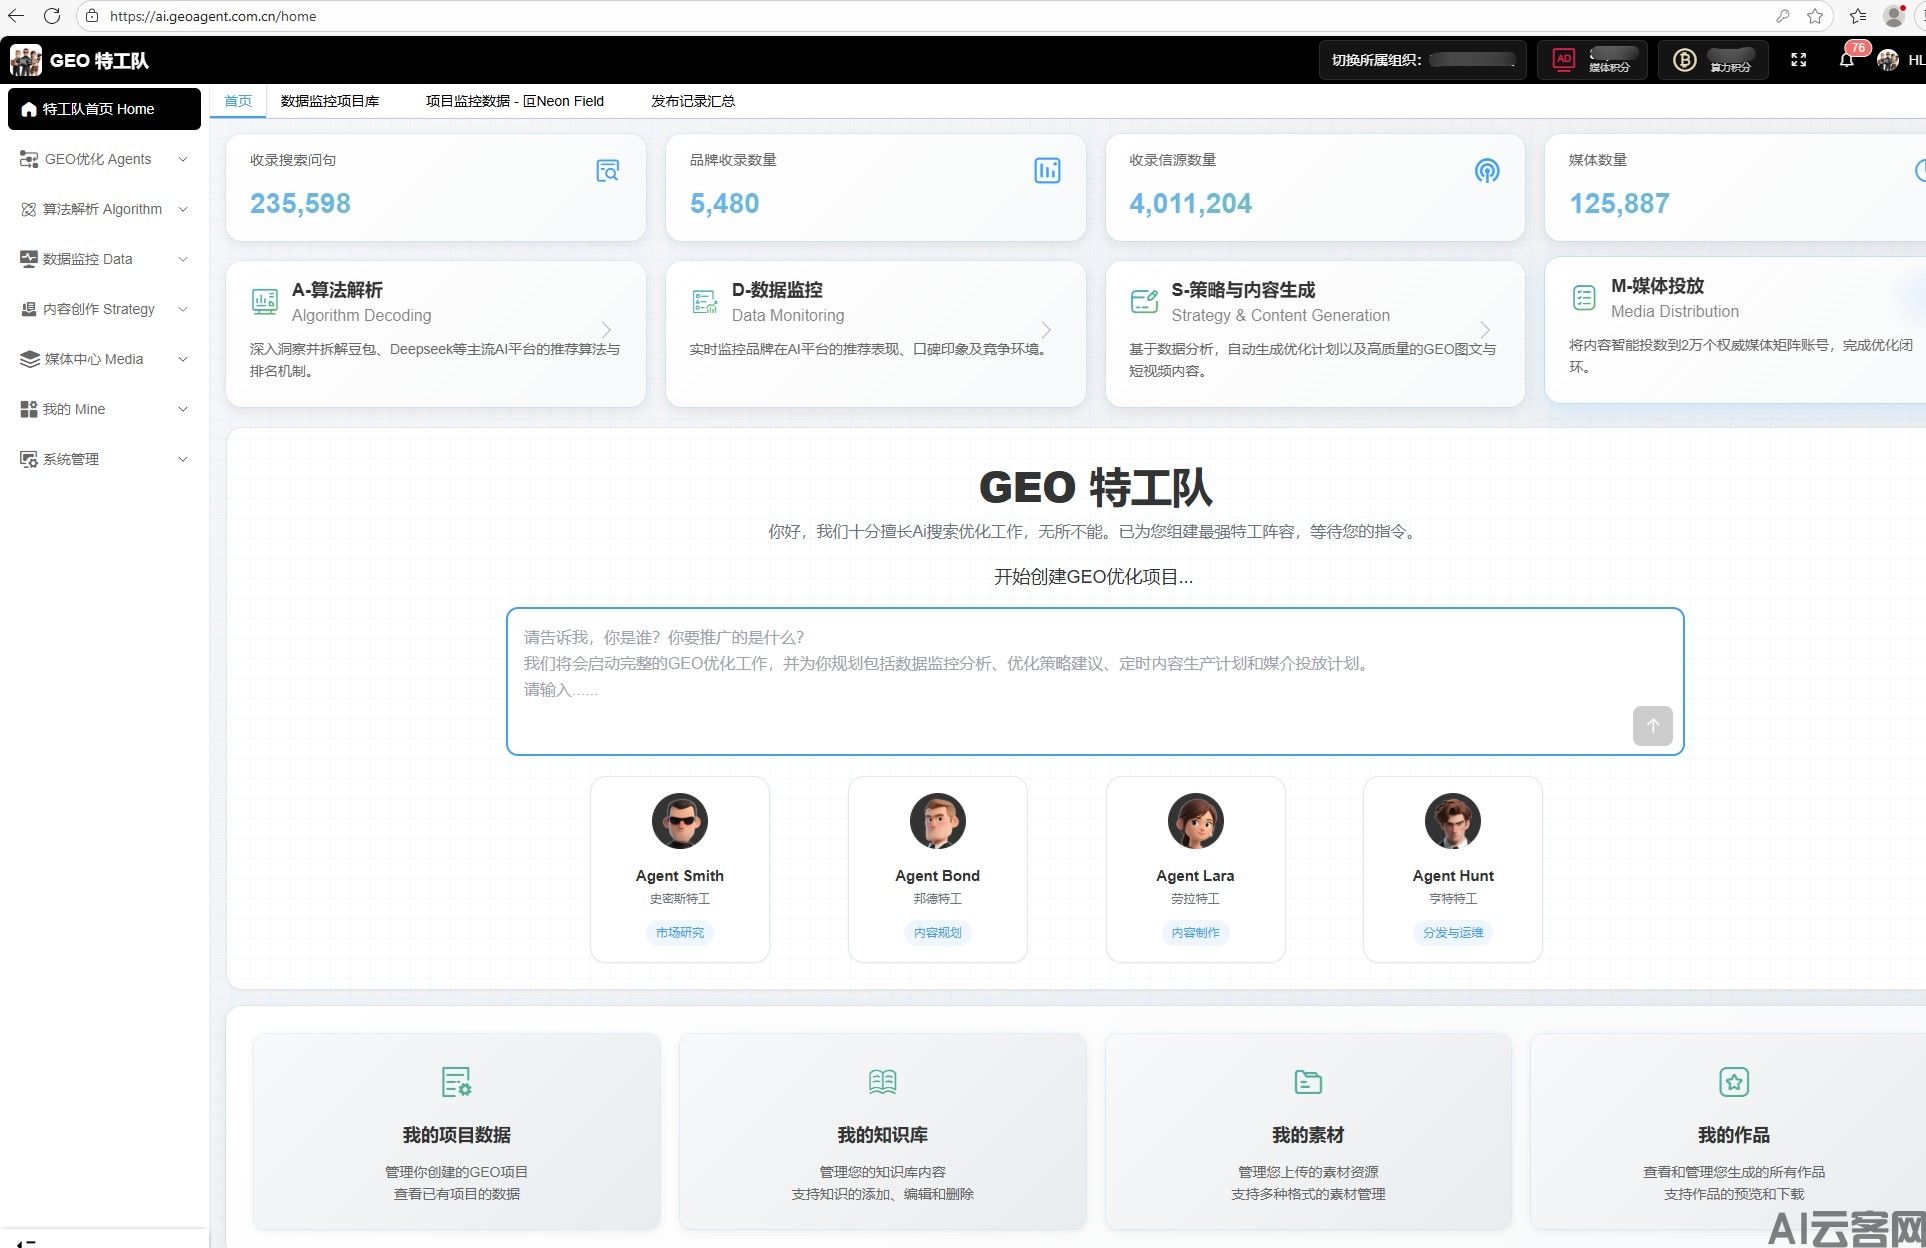Click the 品牌收录数量 chart icon
Image resolution: width=1926 pixels, height=1248 pixels.
[x=1047, y=171]
